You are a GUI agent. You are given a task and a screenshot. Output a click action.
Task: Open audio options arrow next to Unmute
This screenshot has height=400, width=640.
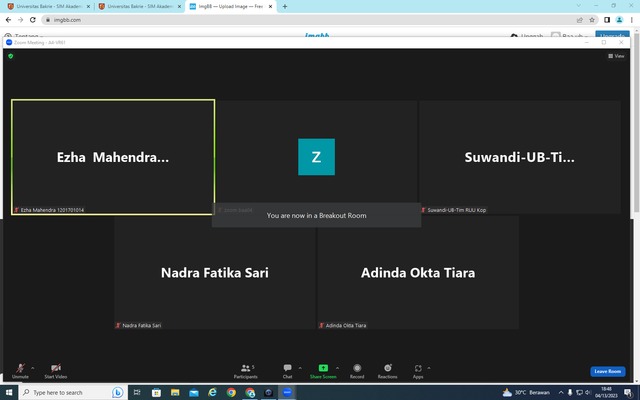pos(33,368)
